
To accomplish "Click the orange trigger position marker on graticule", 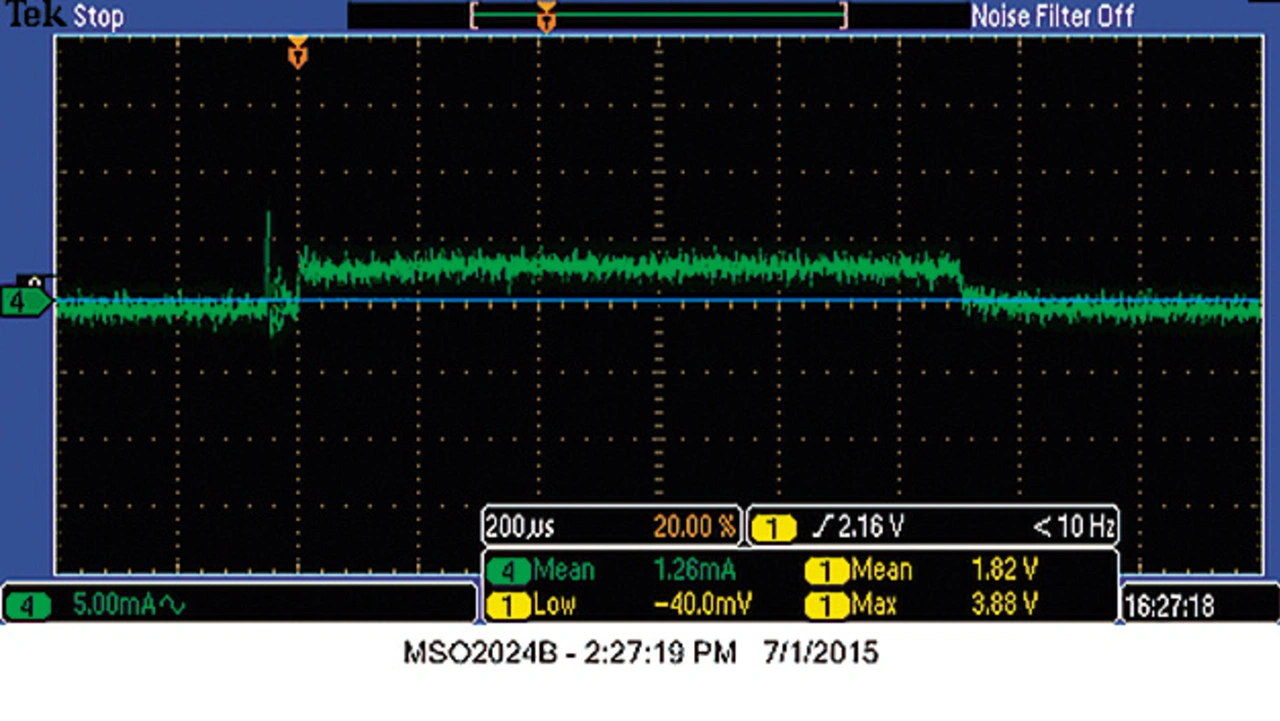I will 297,53.
